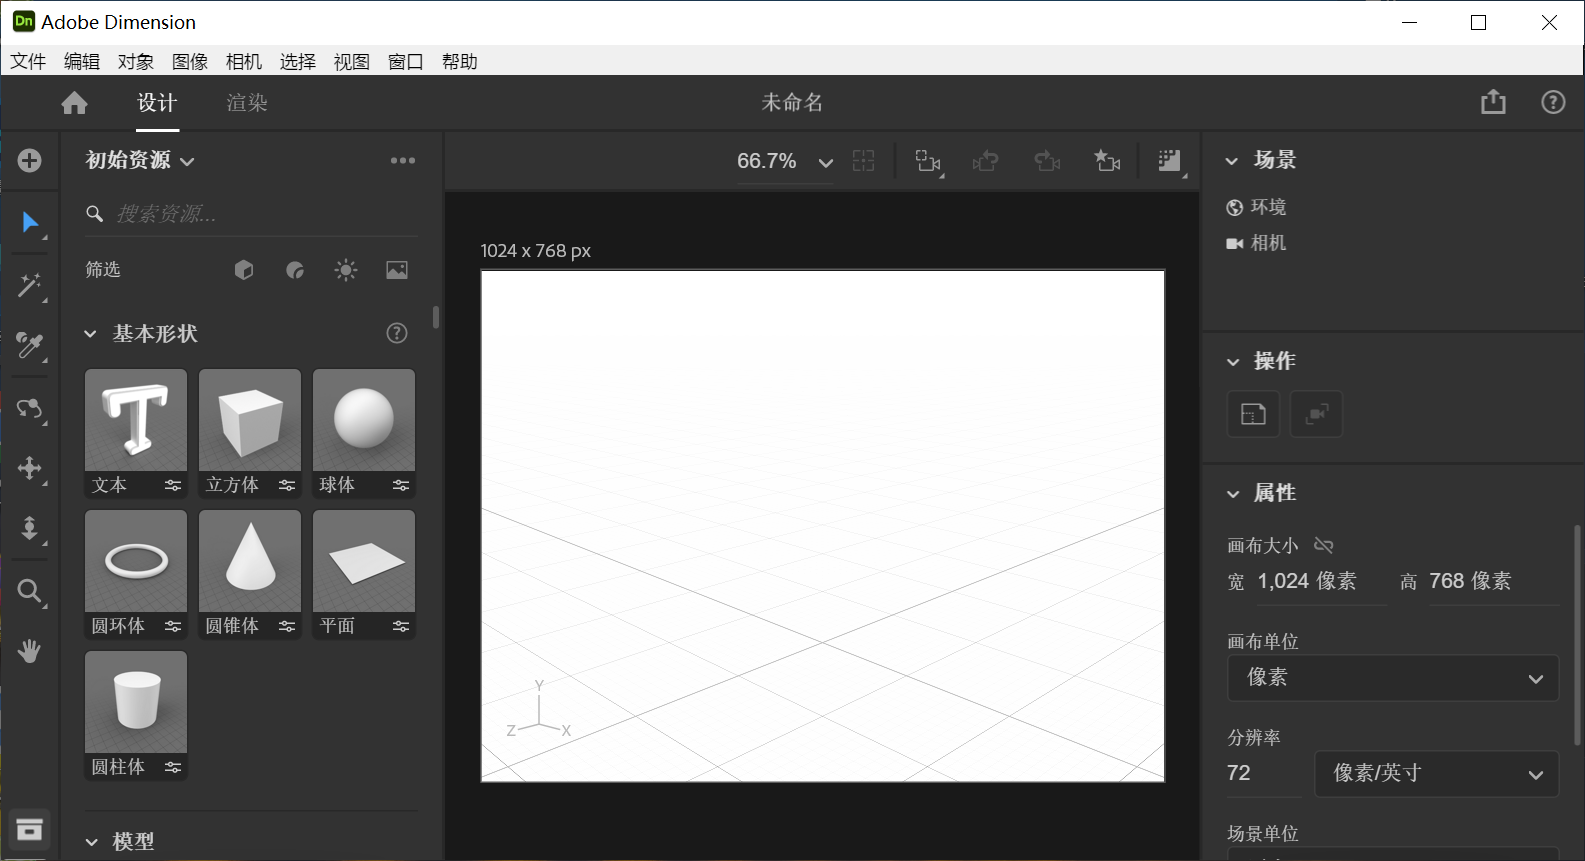Open the help question mark in header
The image size is (1585, 861).
tap(1553, 102)
